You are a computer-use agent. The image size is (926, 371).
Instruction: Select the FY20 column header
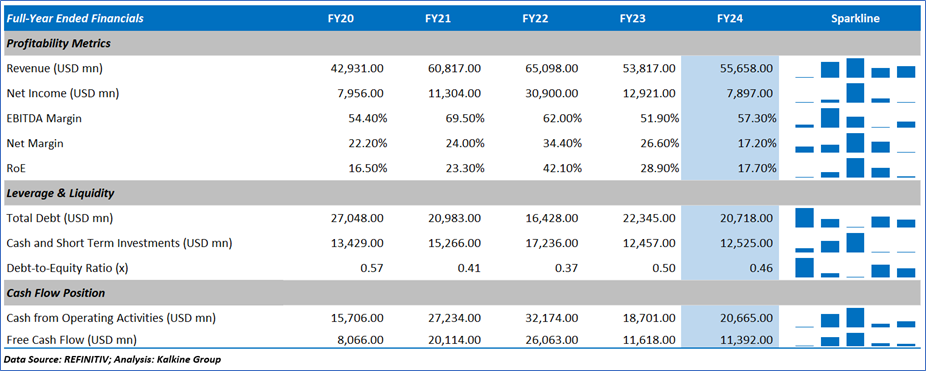click(341, 18)
